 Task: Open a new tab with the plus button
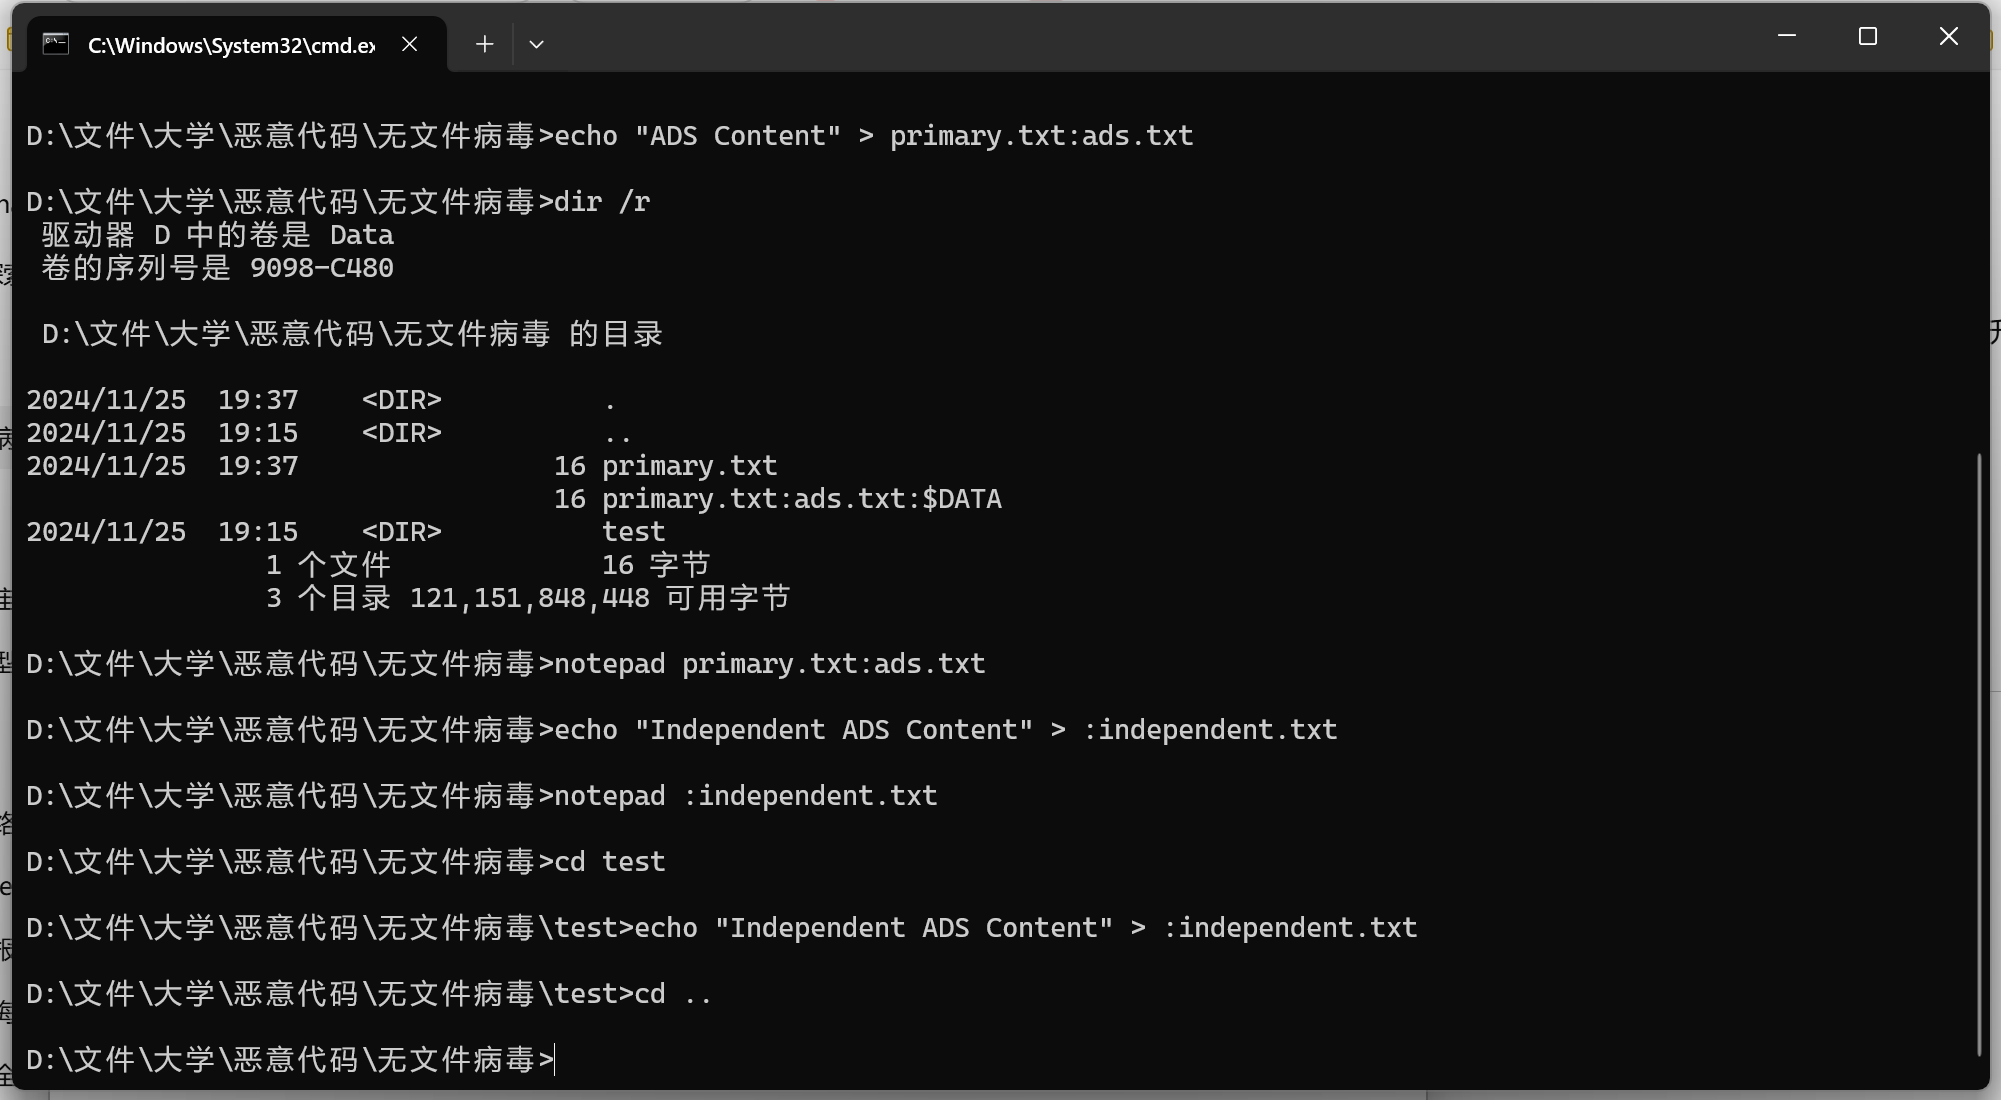pyautogui.click(x=484, y=44)
